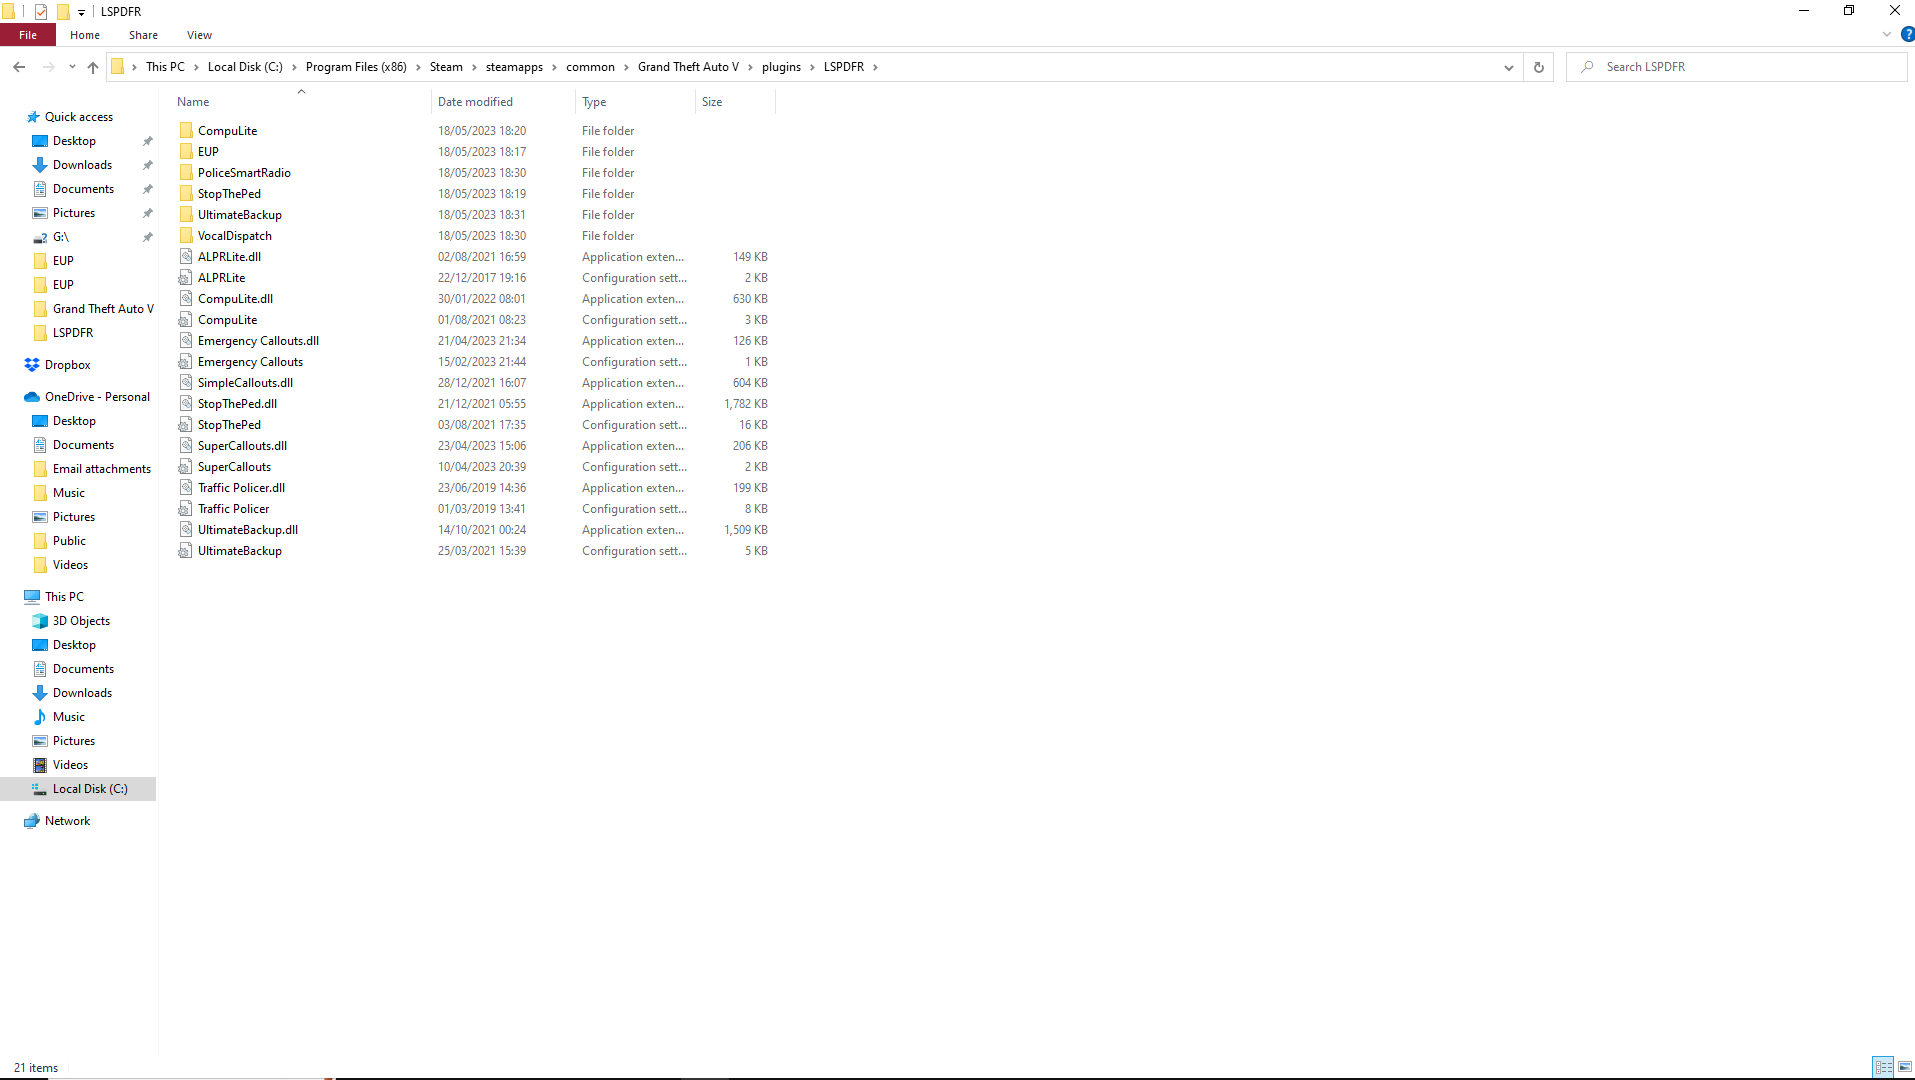Go back to the previous folder

click(19, 67)
